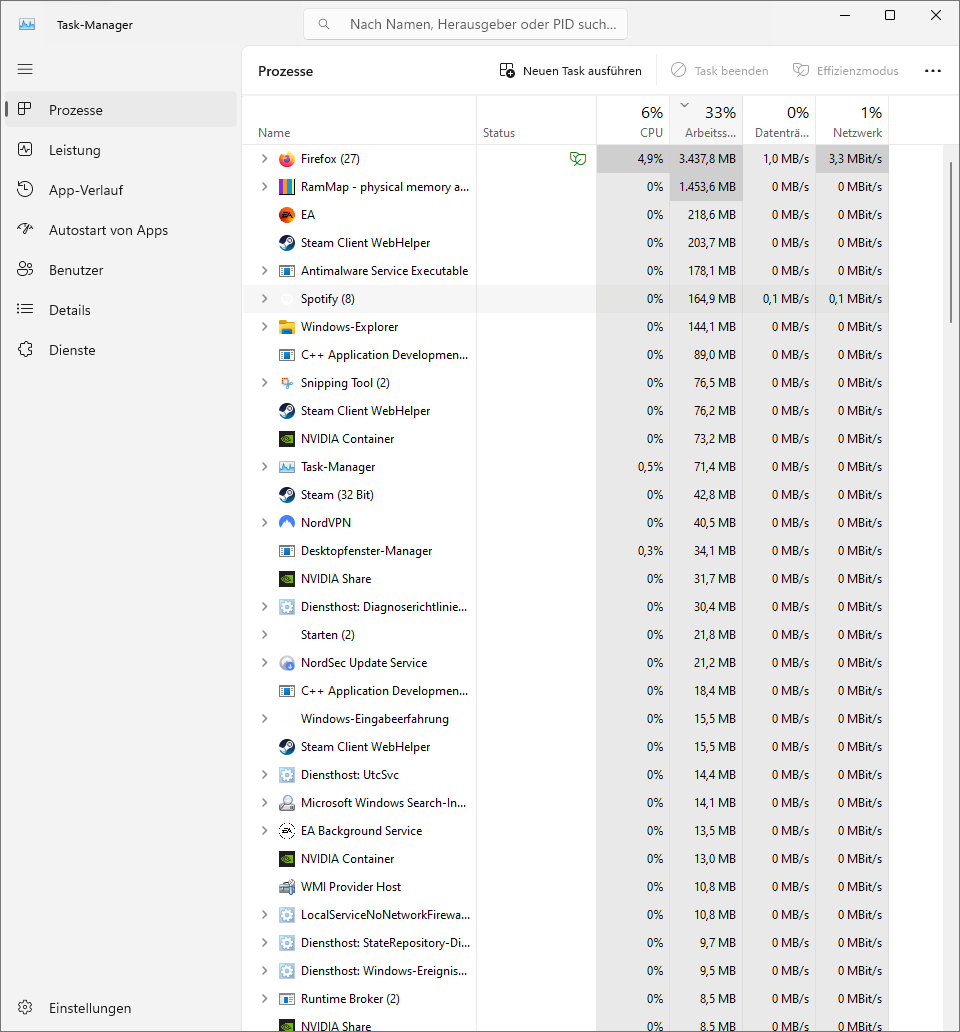Click the Einstellungen gear icon
Viewport: 960px width, 1032px height.
[26, 1008]
